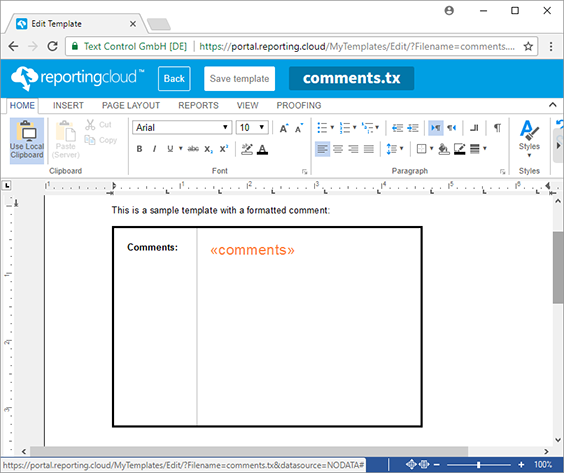This screenshot has width=564, height=473.
Task: Click the reportingcloud logo
Action: (x=77, y=78)
